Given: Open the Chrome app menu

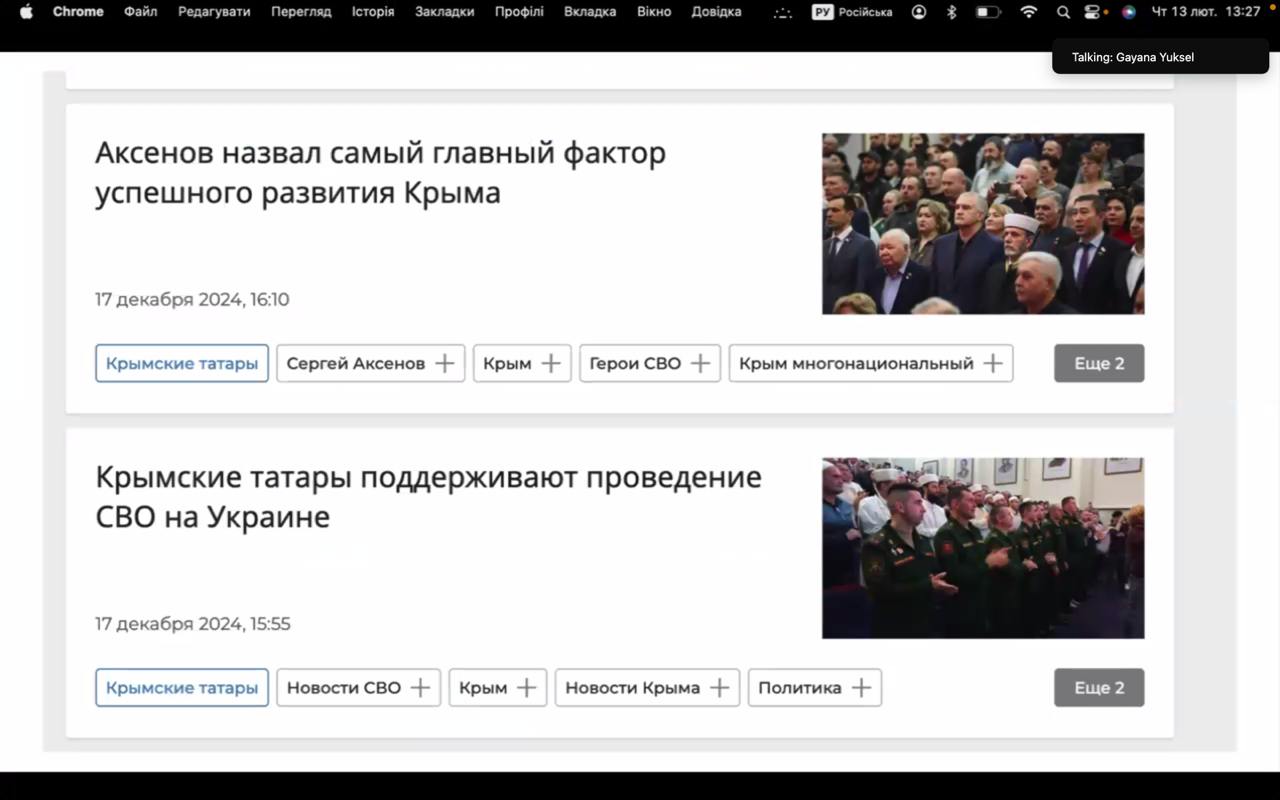Looking at the screenshot, I should pyautogui.click(x=78, y=12).
